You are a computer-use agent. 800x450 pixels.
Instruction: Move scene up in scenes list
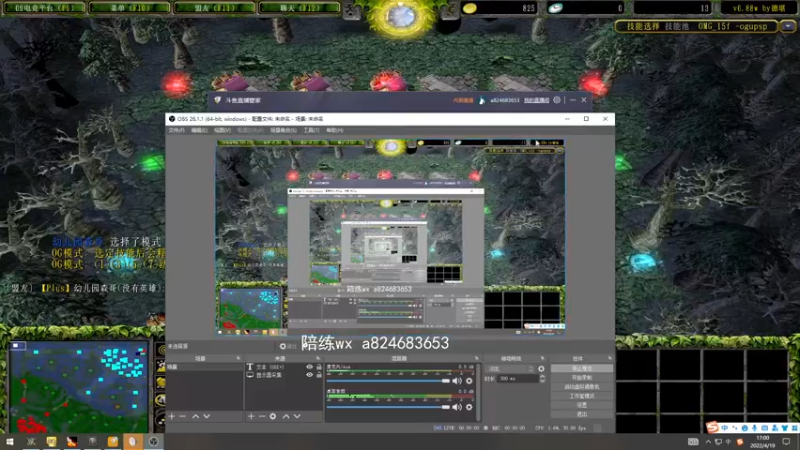click(x=195, y=416)
